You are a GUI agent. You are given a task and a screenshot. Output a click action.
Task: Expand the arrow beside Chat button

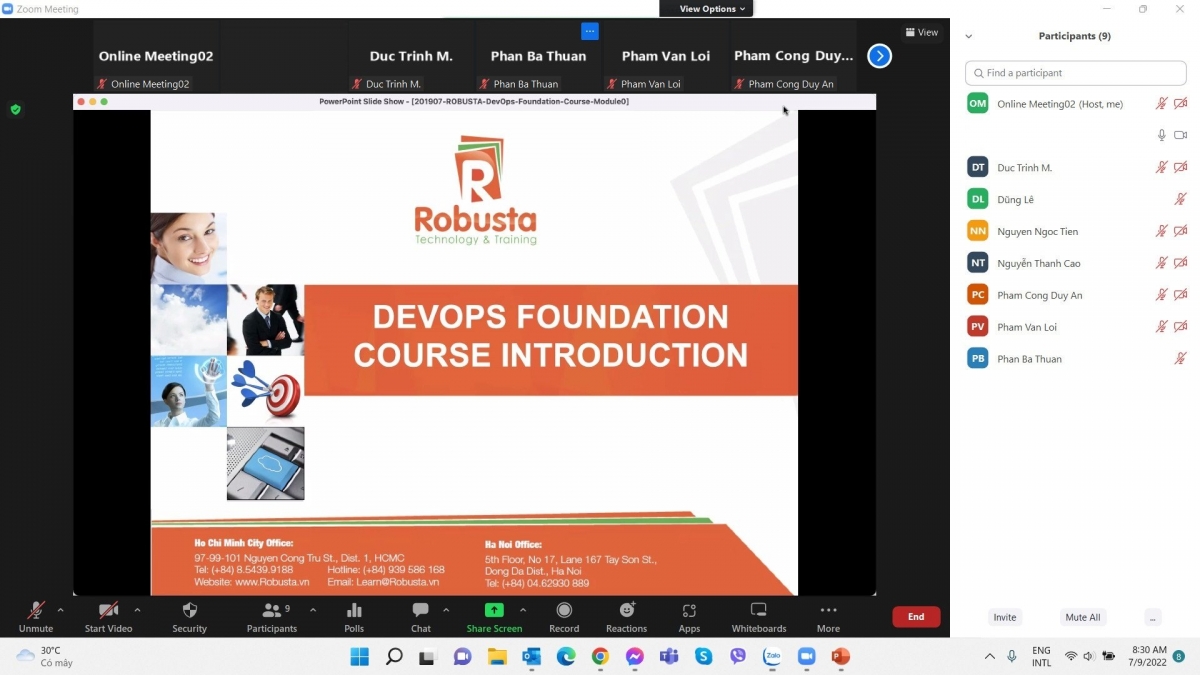446,610
